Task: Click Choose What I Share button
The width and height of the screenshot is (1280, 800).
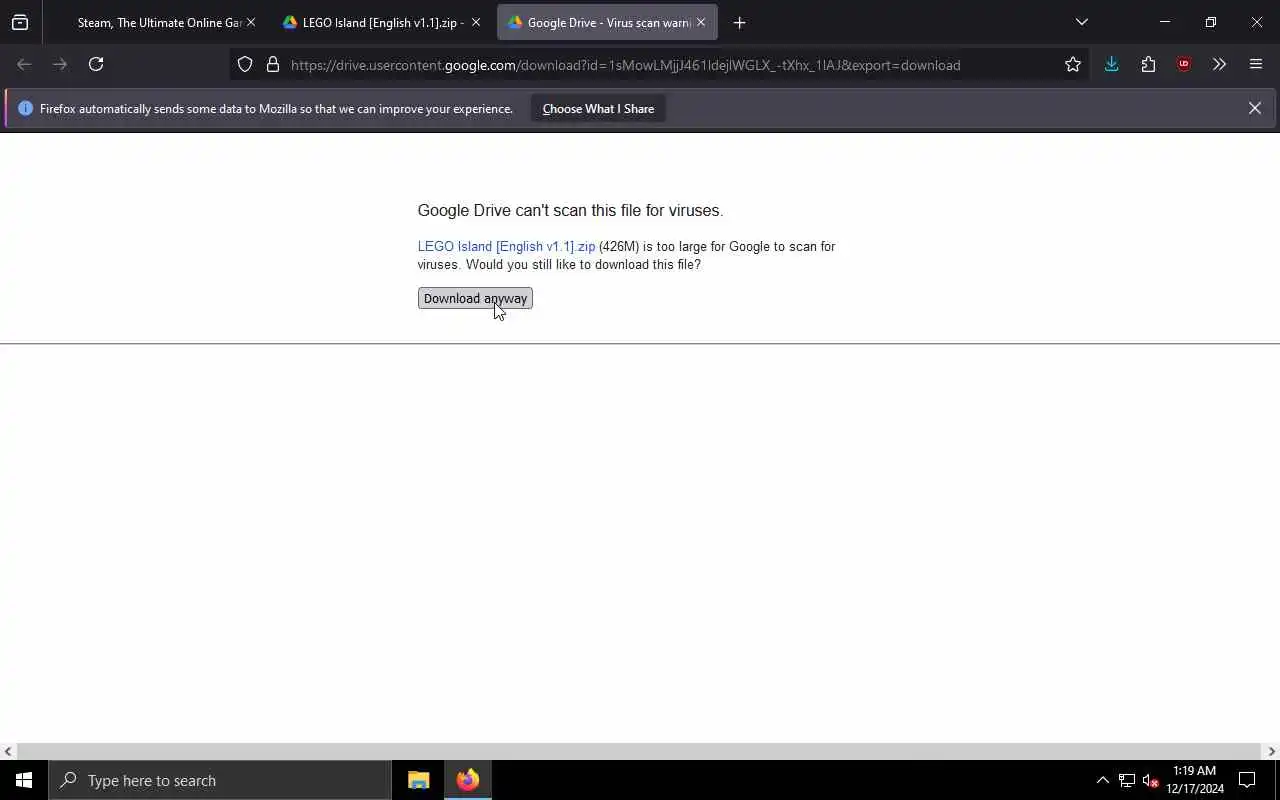Action: [x=598, y=108]
